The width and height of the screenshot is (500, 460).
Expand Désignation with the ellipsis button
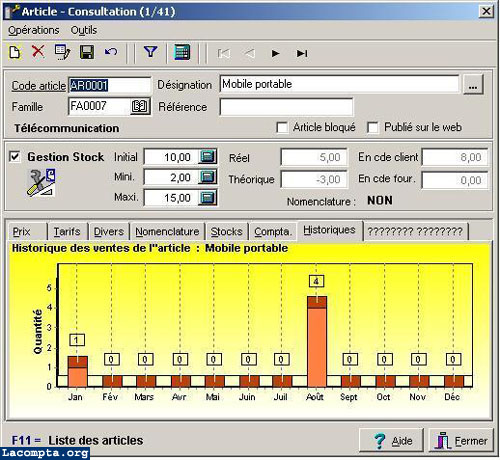pyautogui.click(x=473, y=85)
